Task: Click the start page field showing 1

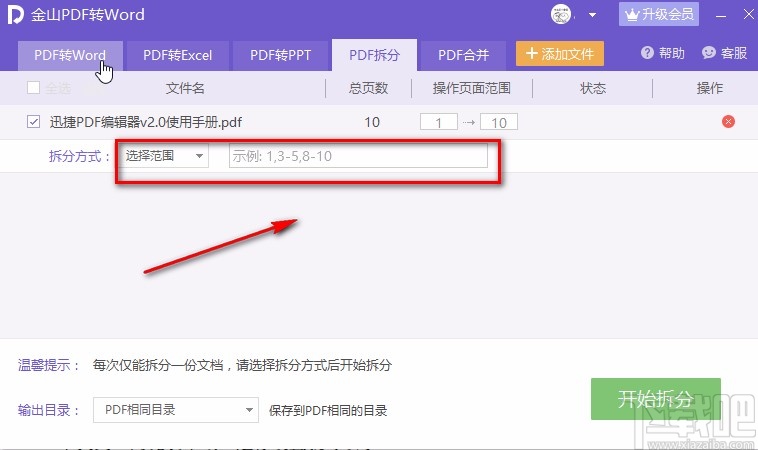Action: (x=438, y=122)
